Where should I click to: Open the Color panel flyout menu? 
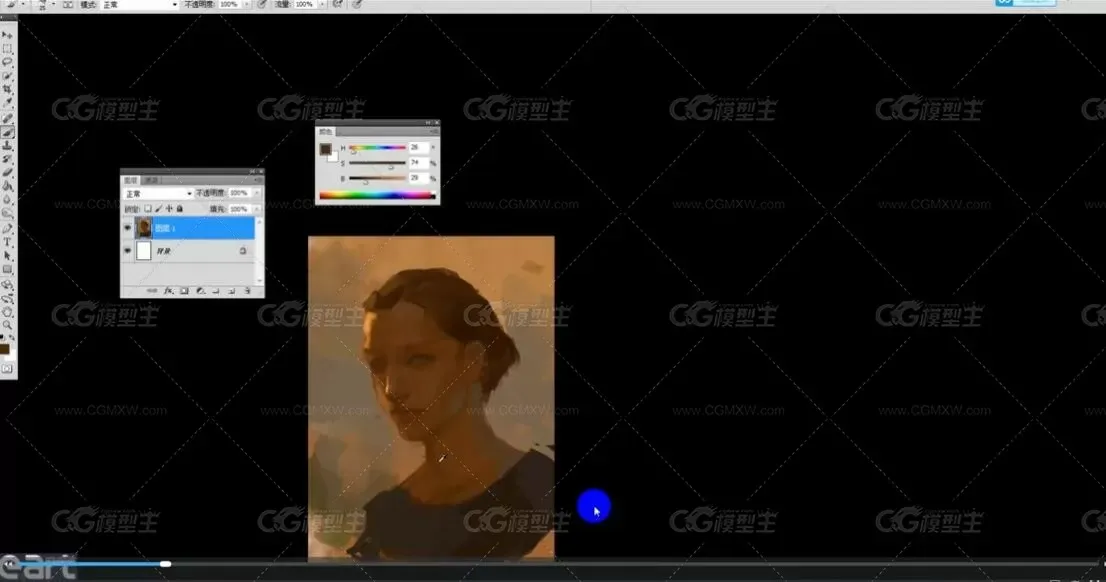433,131
